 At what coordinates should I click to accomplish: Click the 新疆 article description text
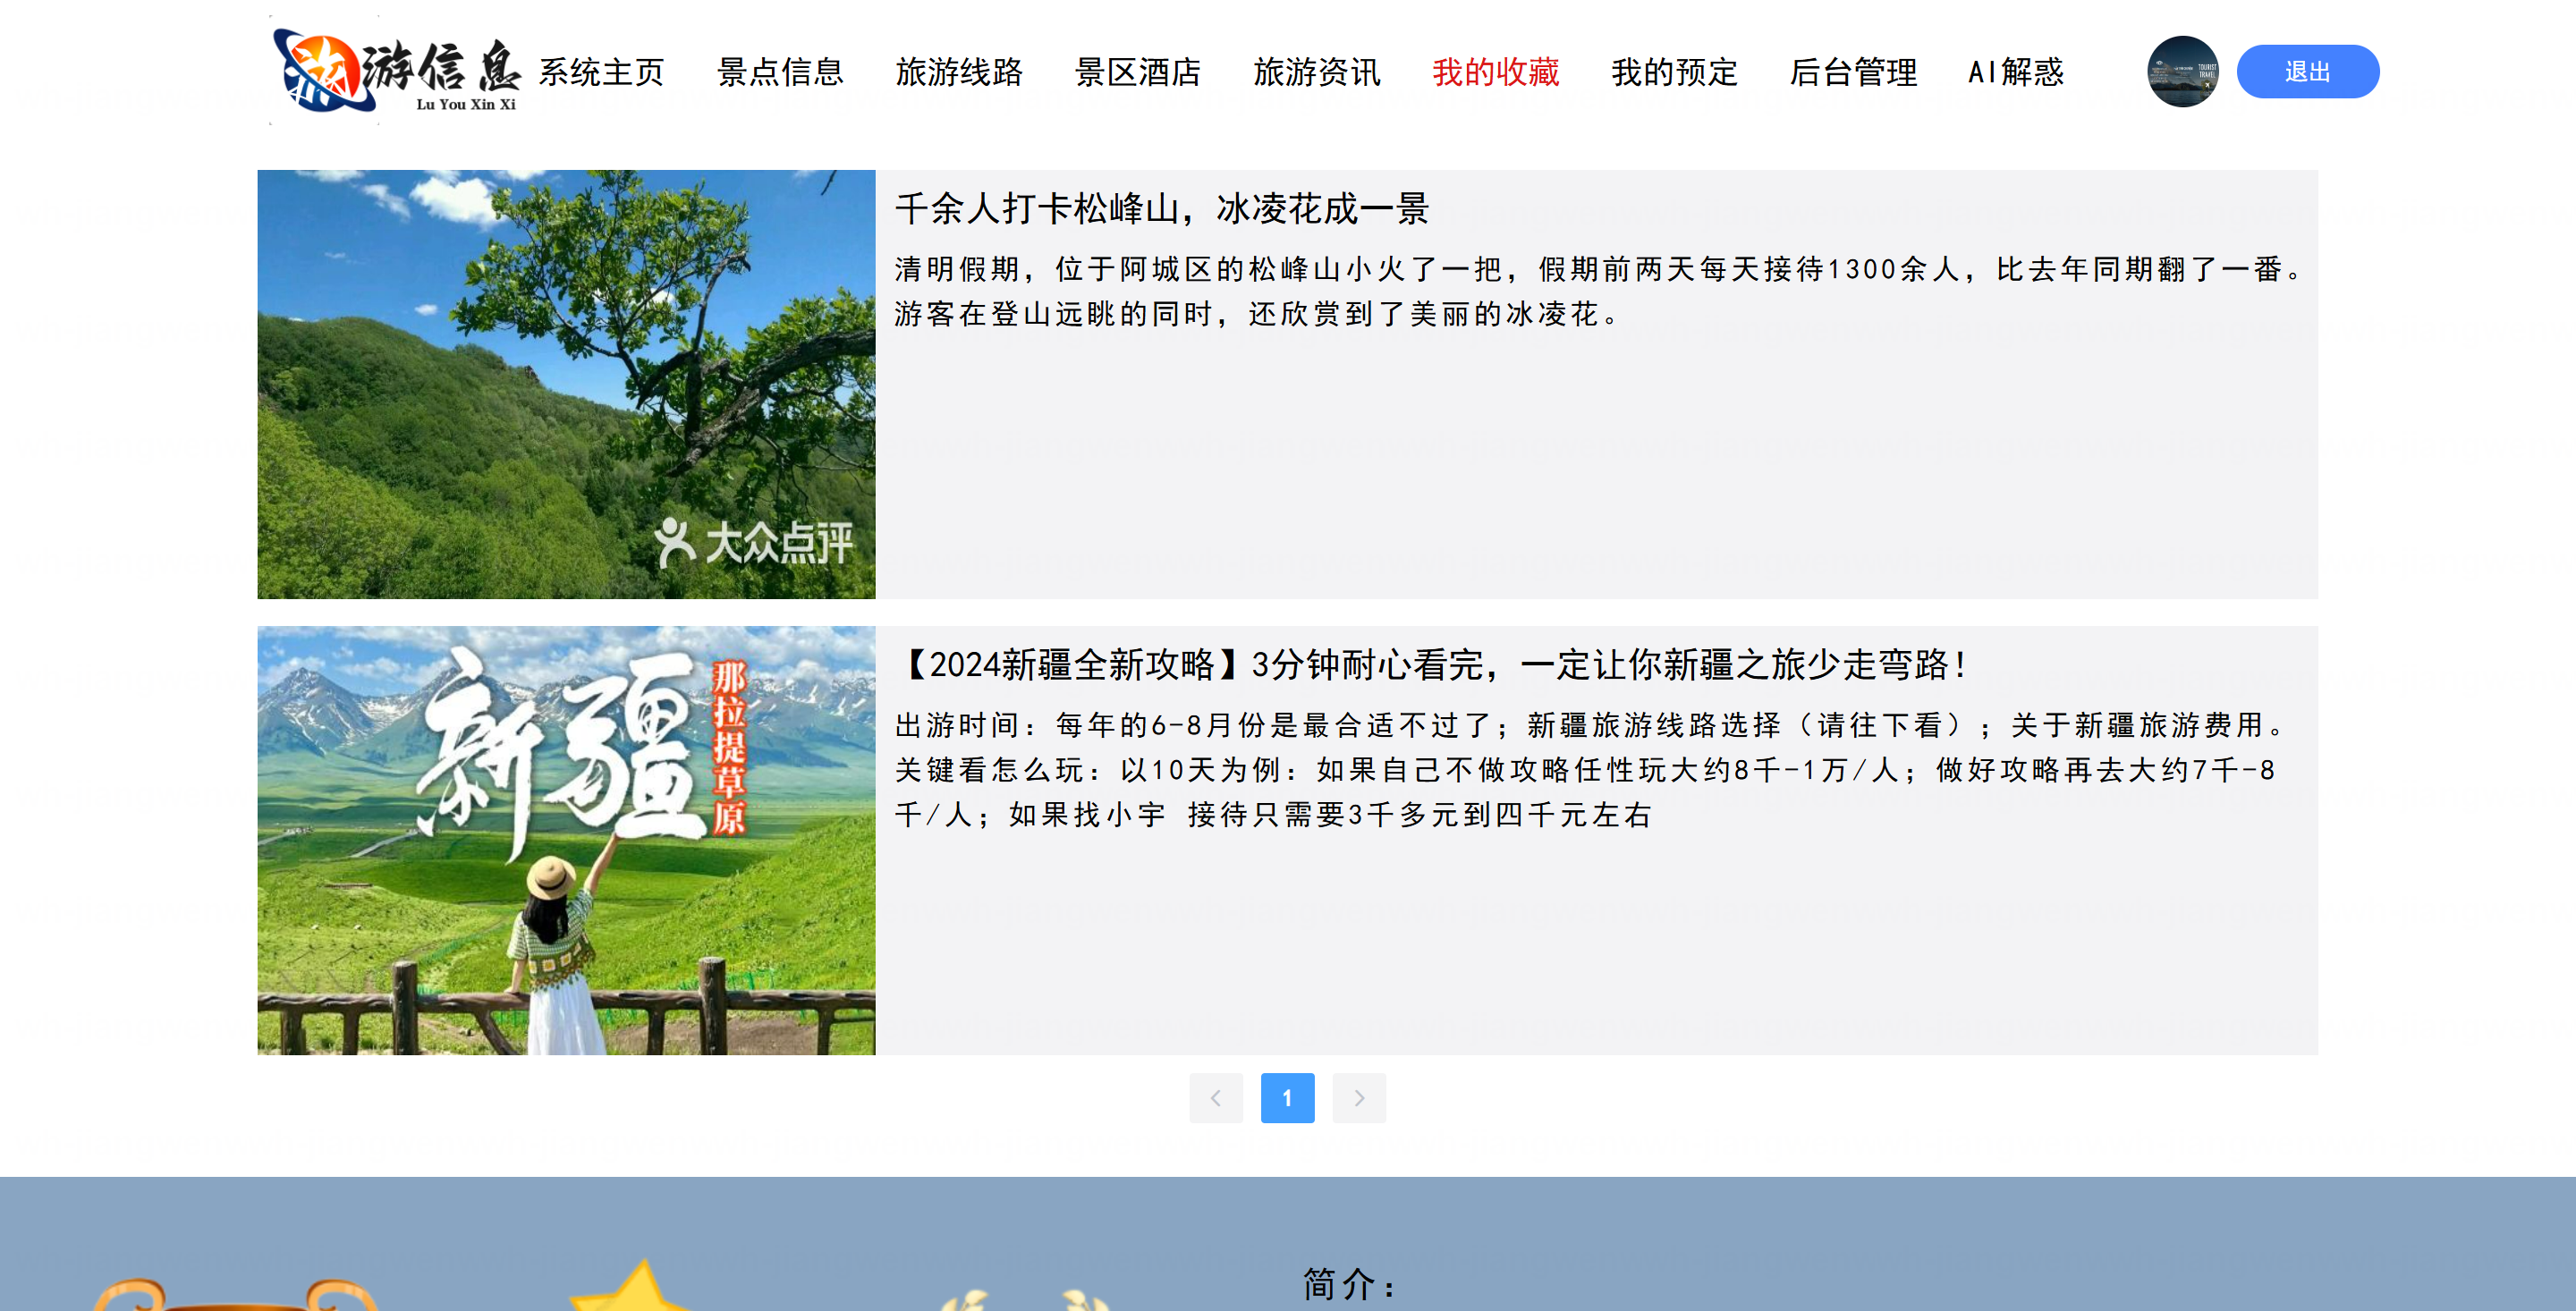pos(1590,769)
